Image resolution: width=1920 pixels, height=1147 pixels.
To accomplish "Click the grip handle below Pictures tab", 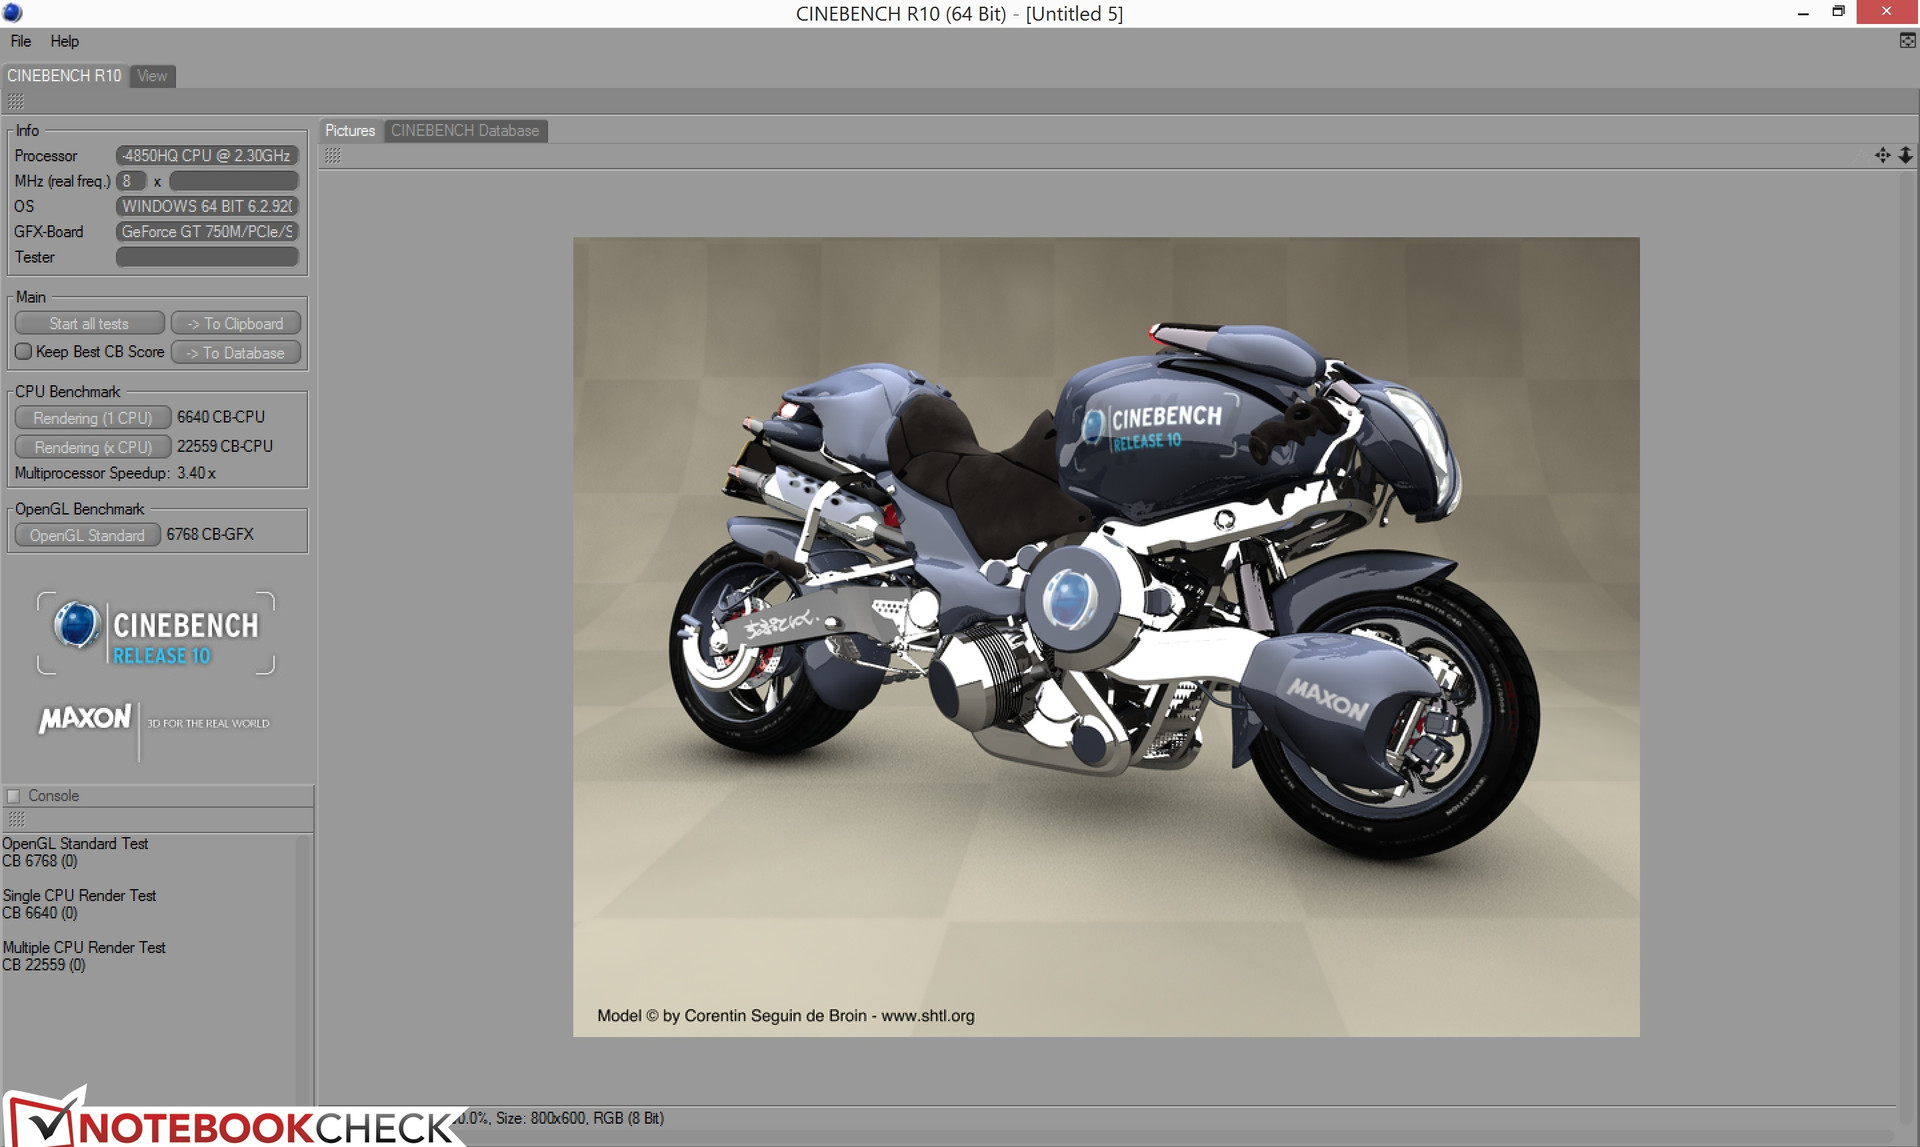I will click(x=333, y=155).
